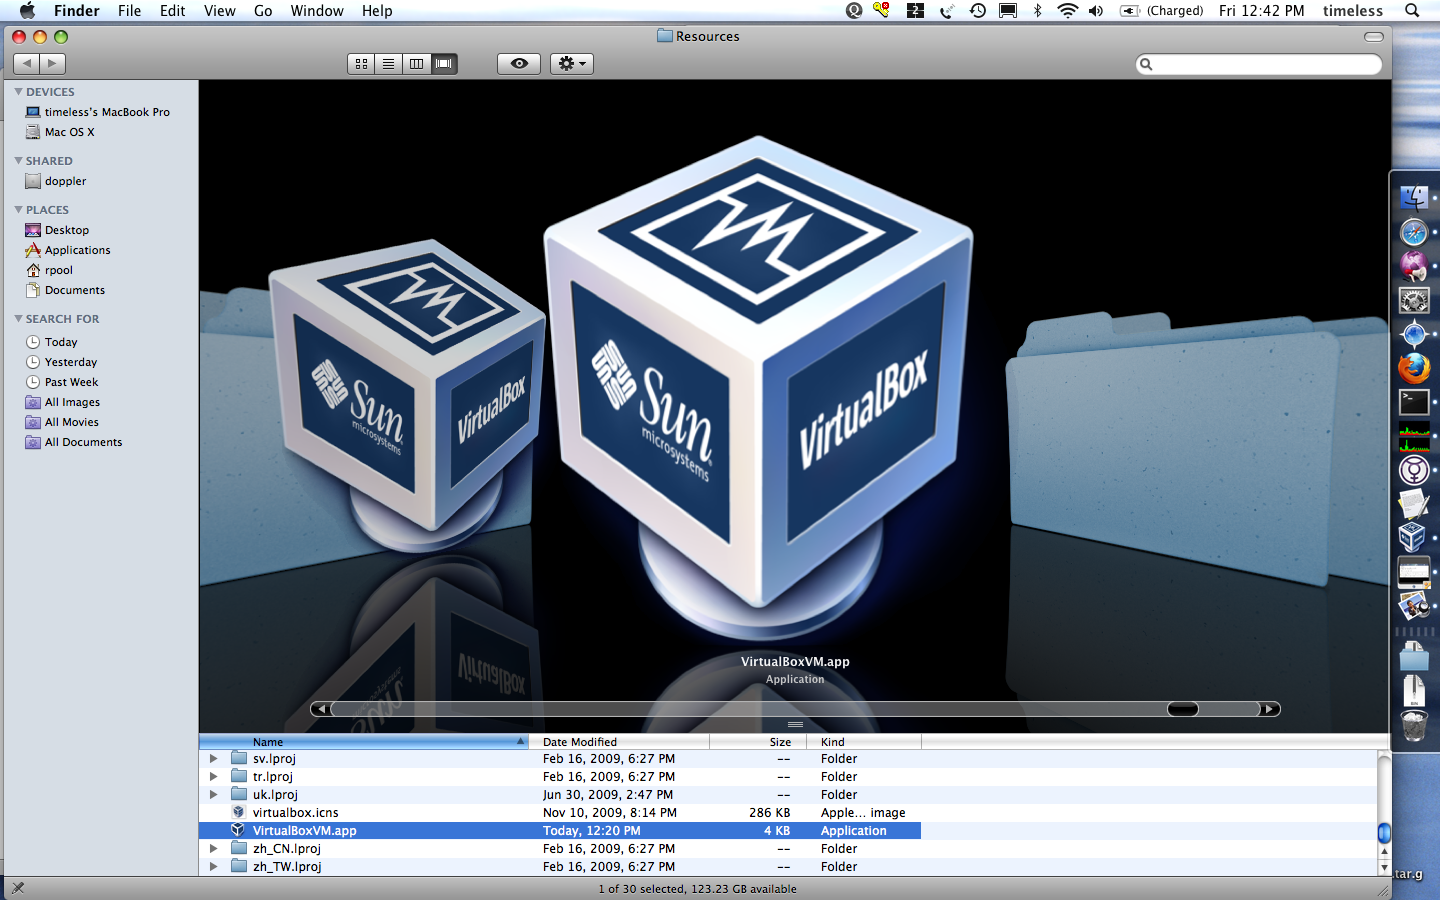Open the Finder menu

tap(77, 11)
